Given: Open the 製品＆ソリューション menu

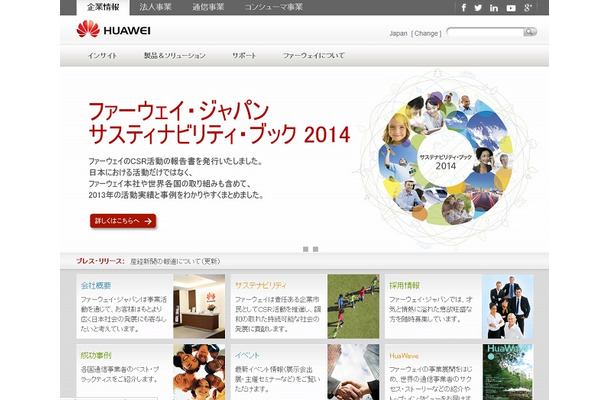Looking at the screenshot, I should click(175, 56).
